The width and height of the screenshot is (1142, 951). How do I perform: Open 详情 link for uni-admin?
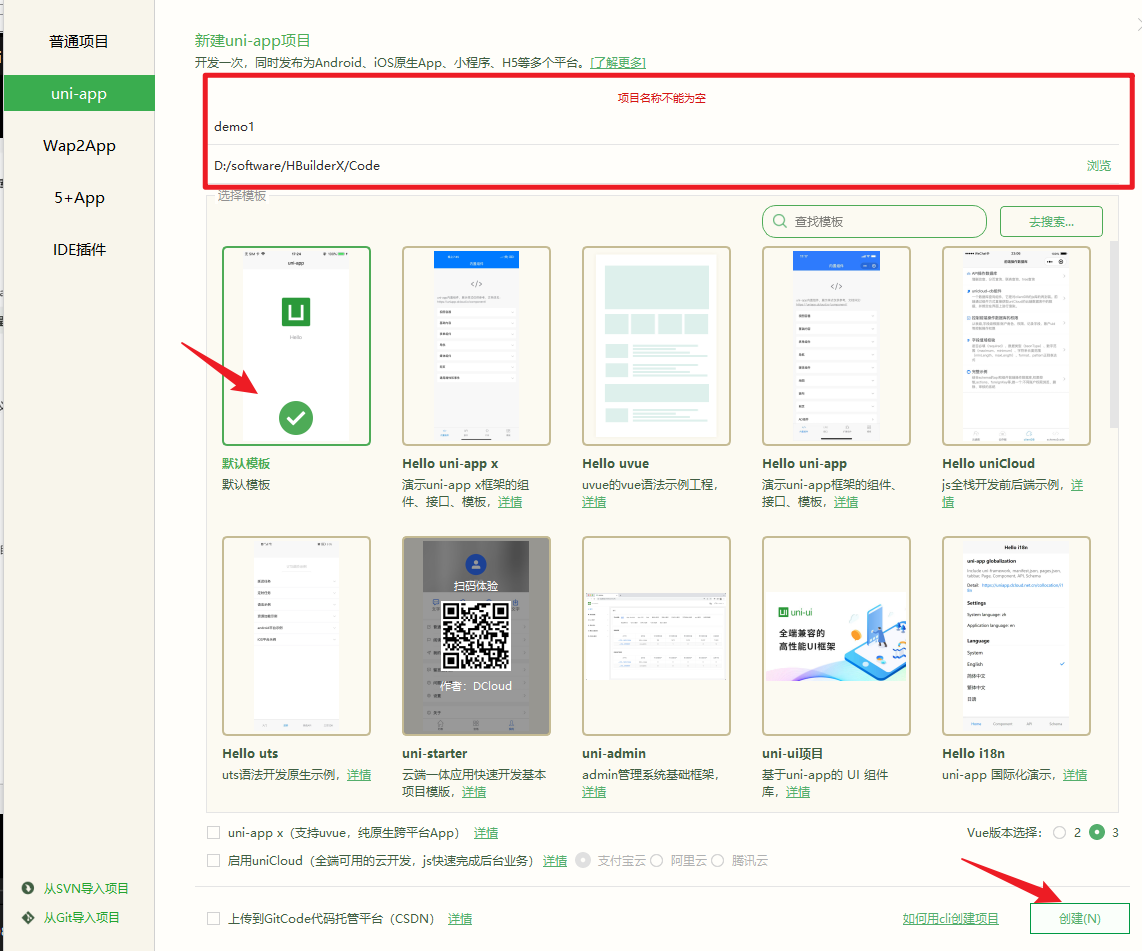(594, 792)
